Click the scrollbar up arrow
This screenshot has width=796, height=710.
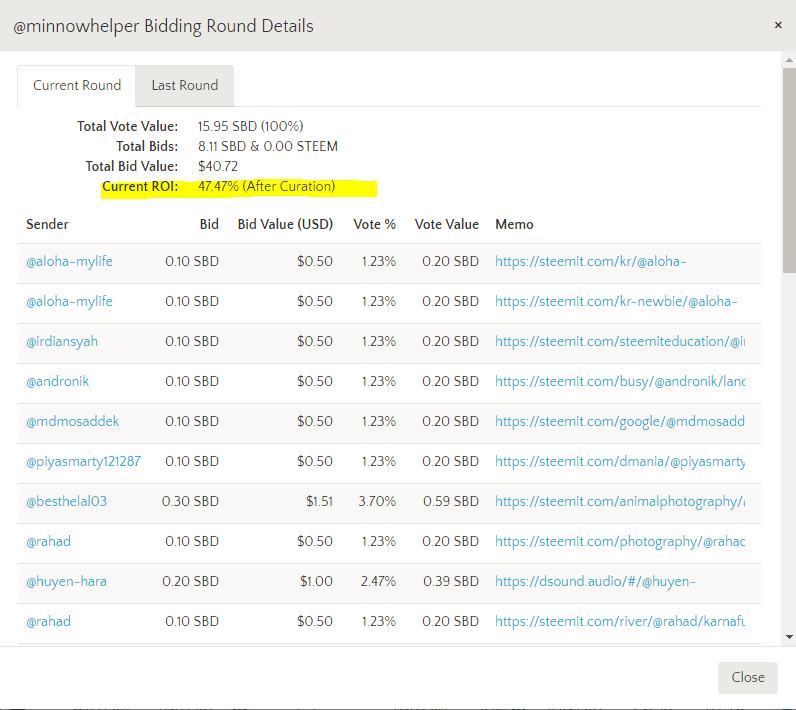click(x=789, y=58)
